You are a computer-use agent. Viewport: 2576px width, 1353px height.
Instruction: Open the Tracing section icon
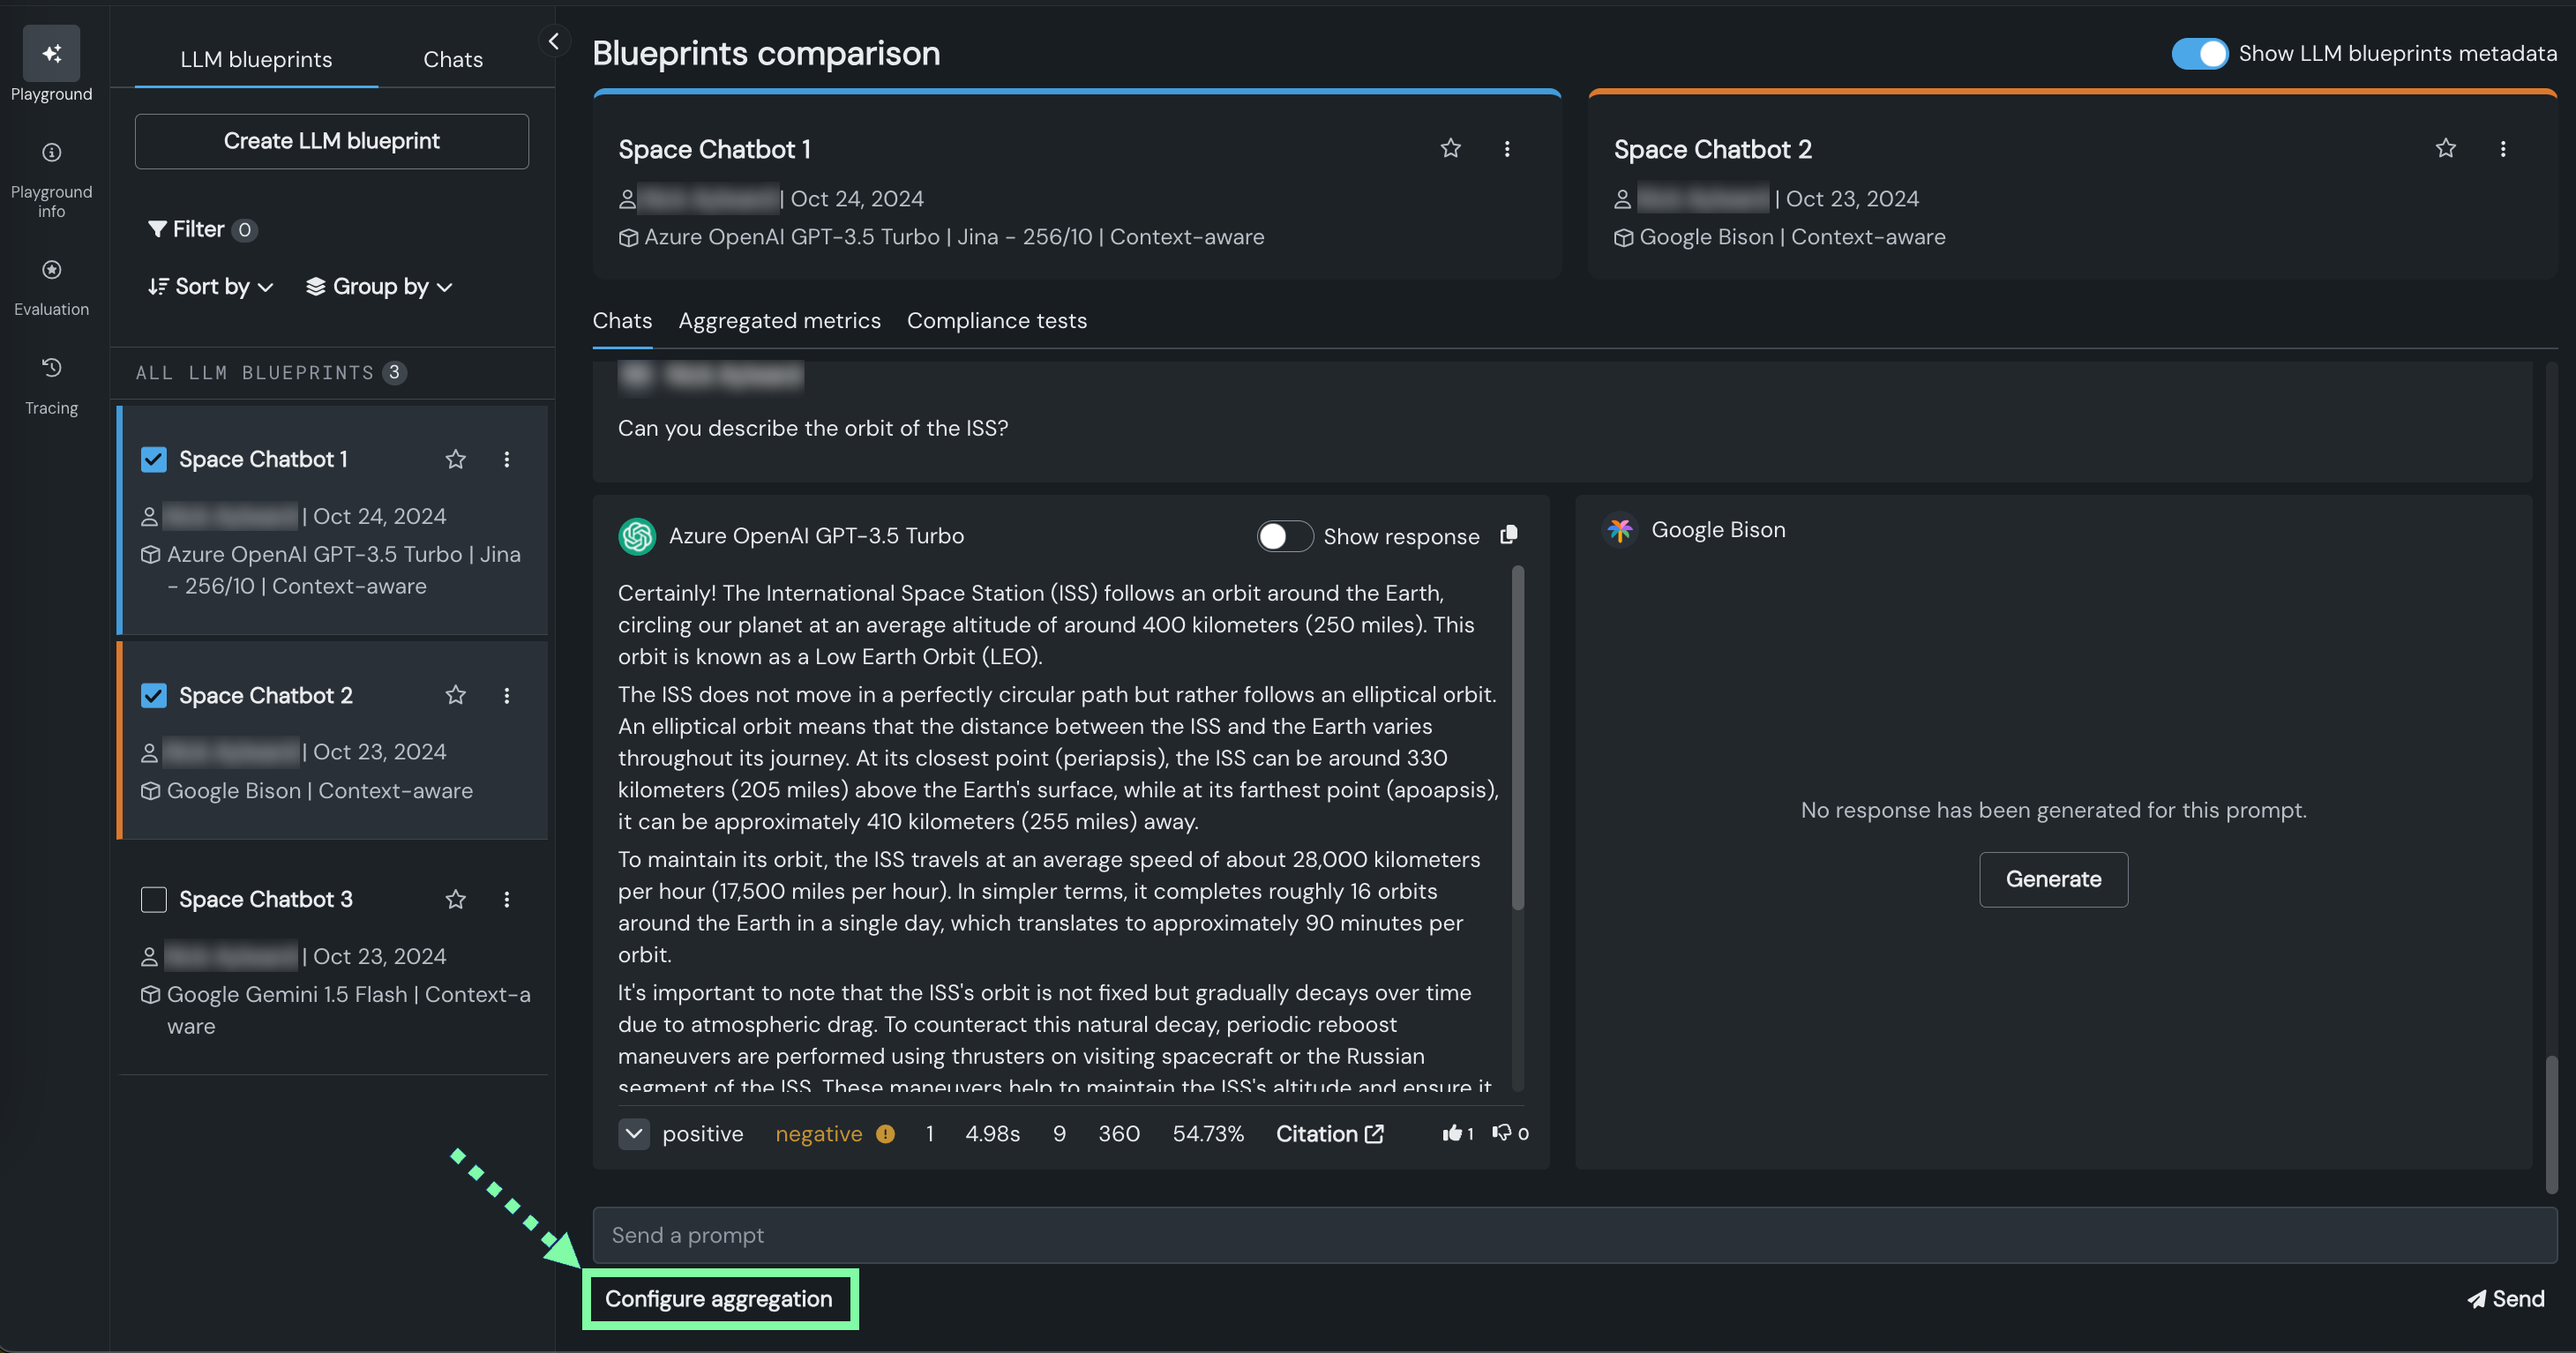click(x=51, y=368)
